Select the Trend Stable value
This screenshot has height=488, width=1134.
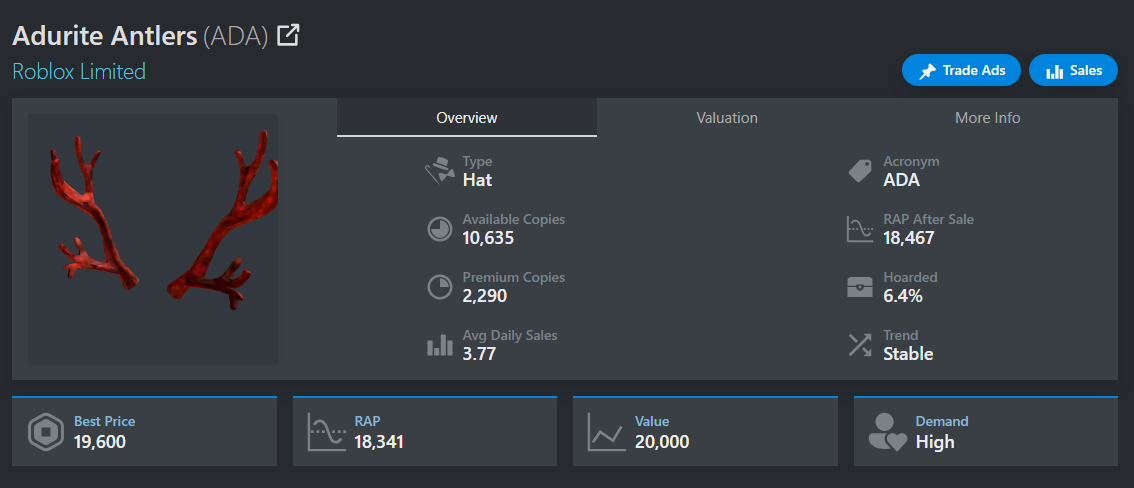coord(908,354)
